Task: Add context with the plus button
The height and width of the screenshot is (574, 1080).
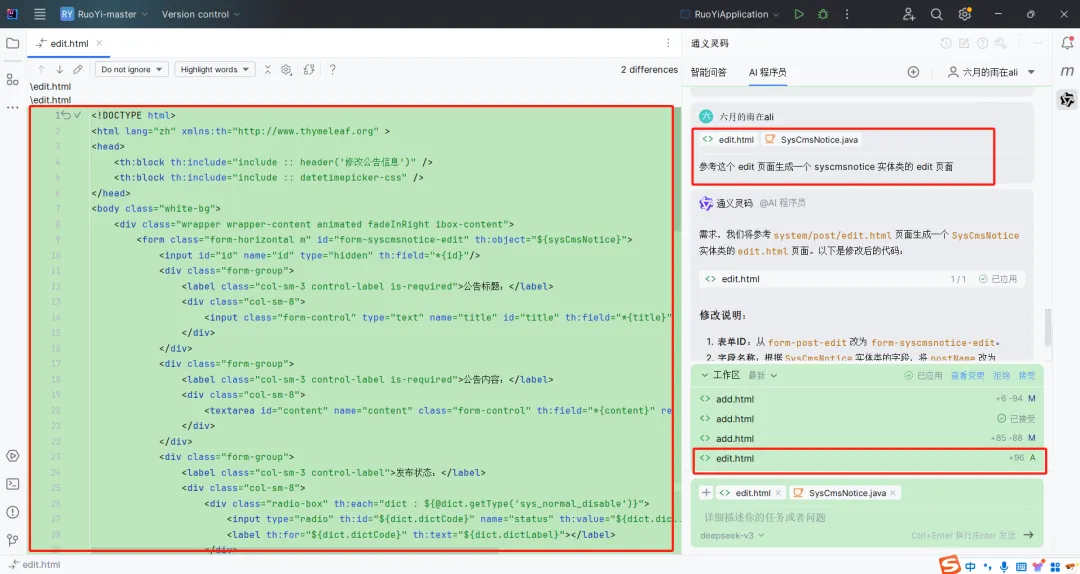Action: point(706,493)
